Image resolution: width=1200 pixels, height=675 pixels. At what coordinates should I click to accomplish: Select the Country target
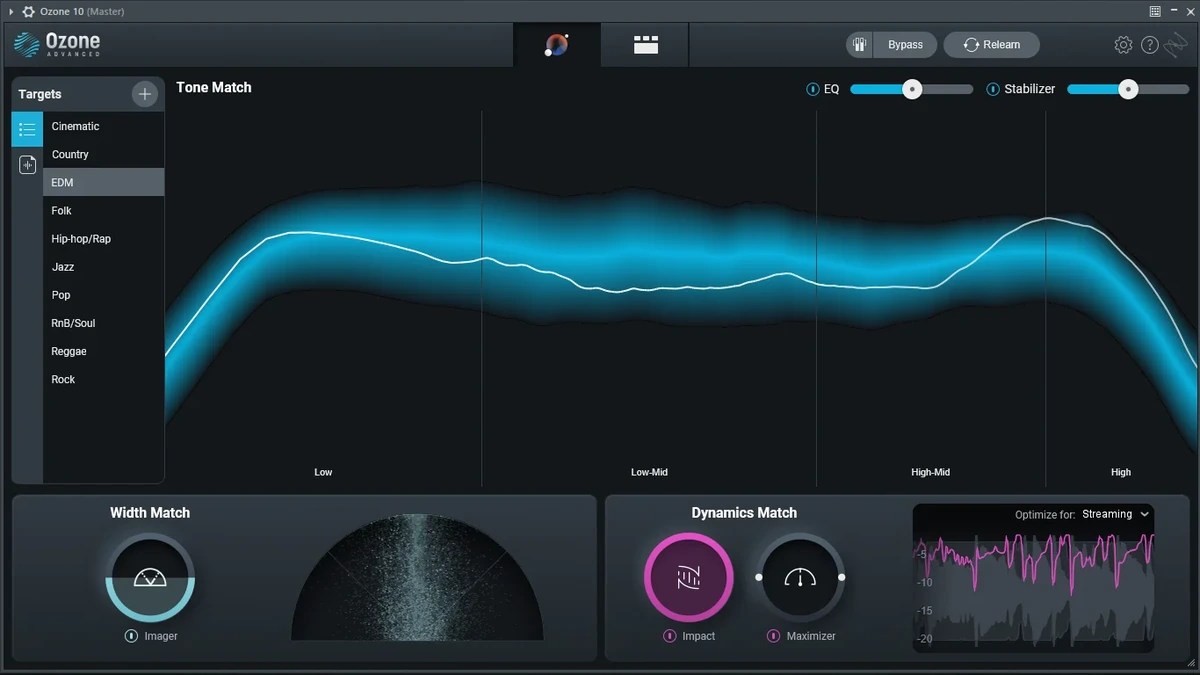click(x=103, y=154)
